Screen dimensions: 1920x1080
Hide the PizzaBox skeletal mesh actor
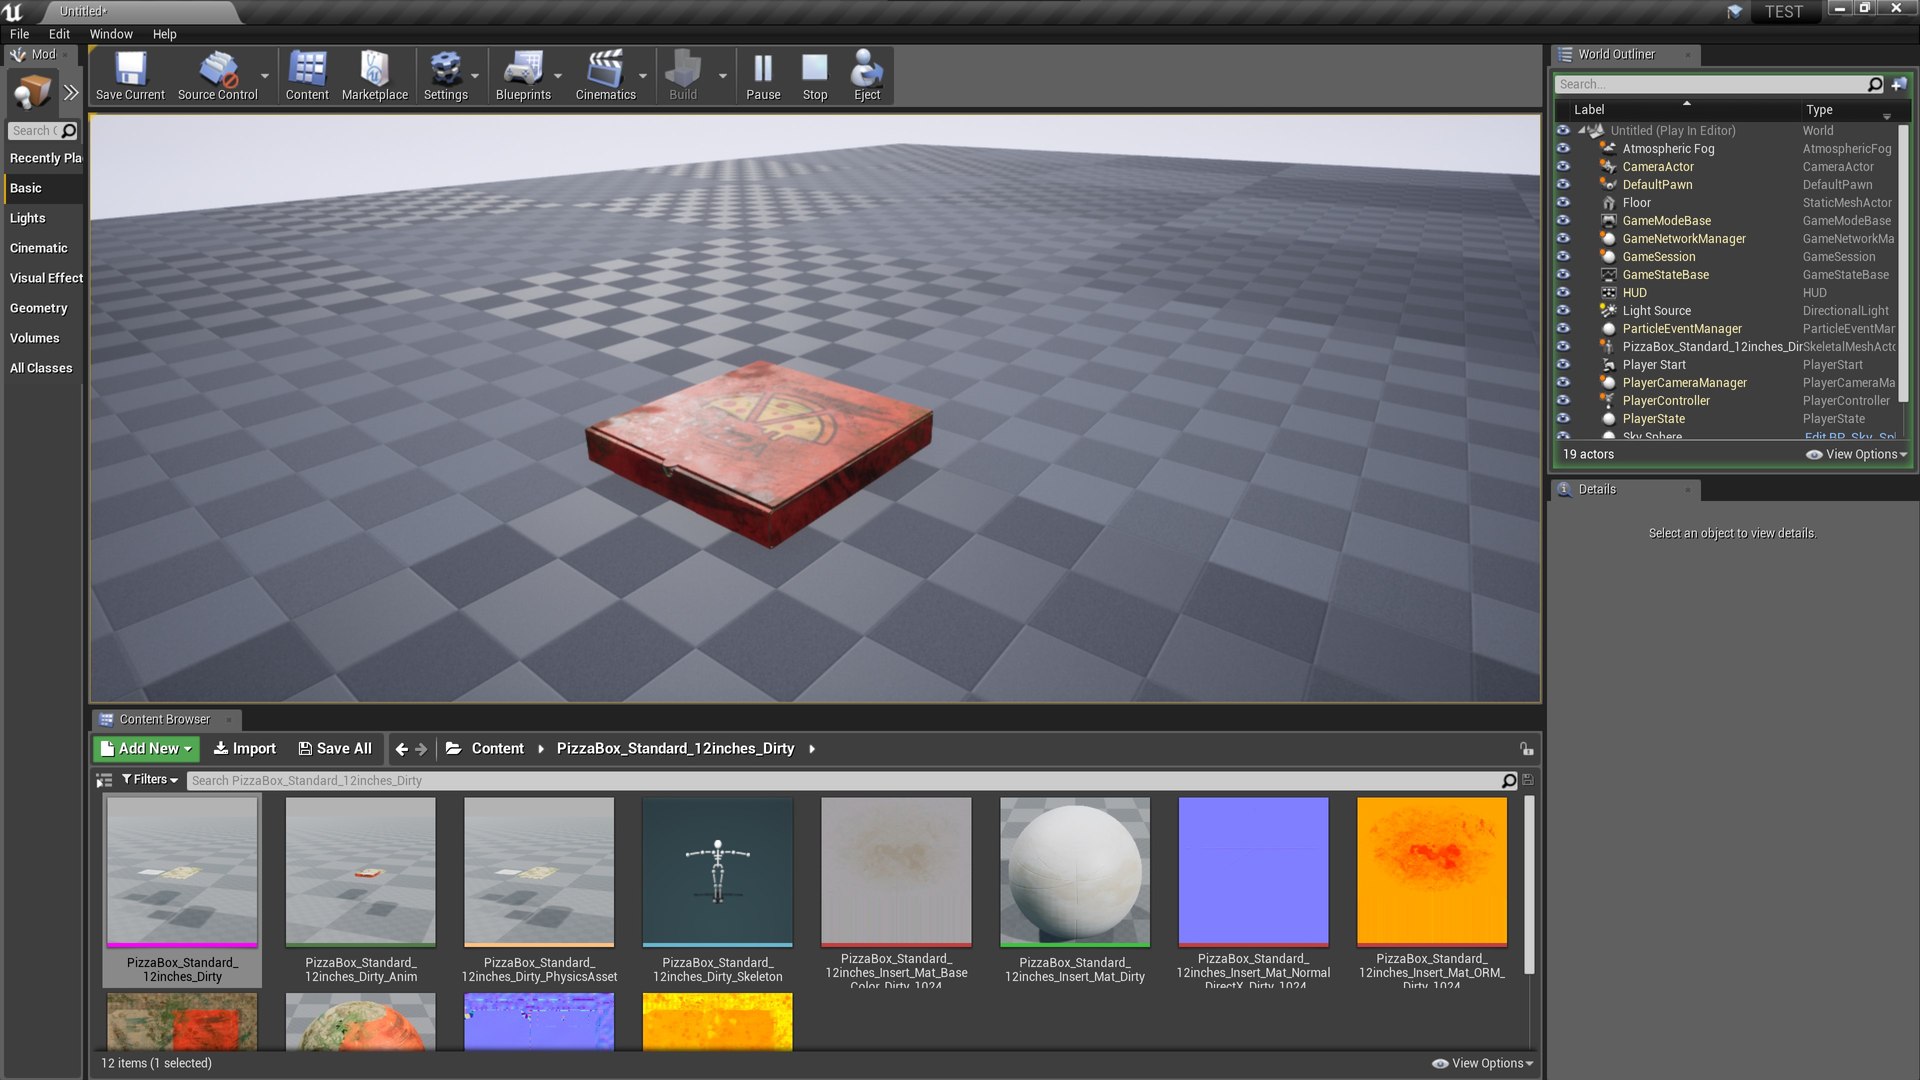point(1563,346)
